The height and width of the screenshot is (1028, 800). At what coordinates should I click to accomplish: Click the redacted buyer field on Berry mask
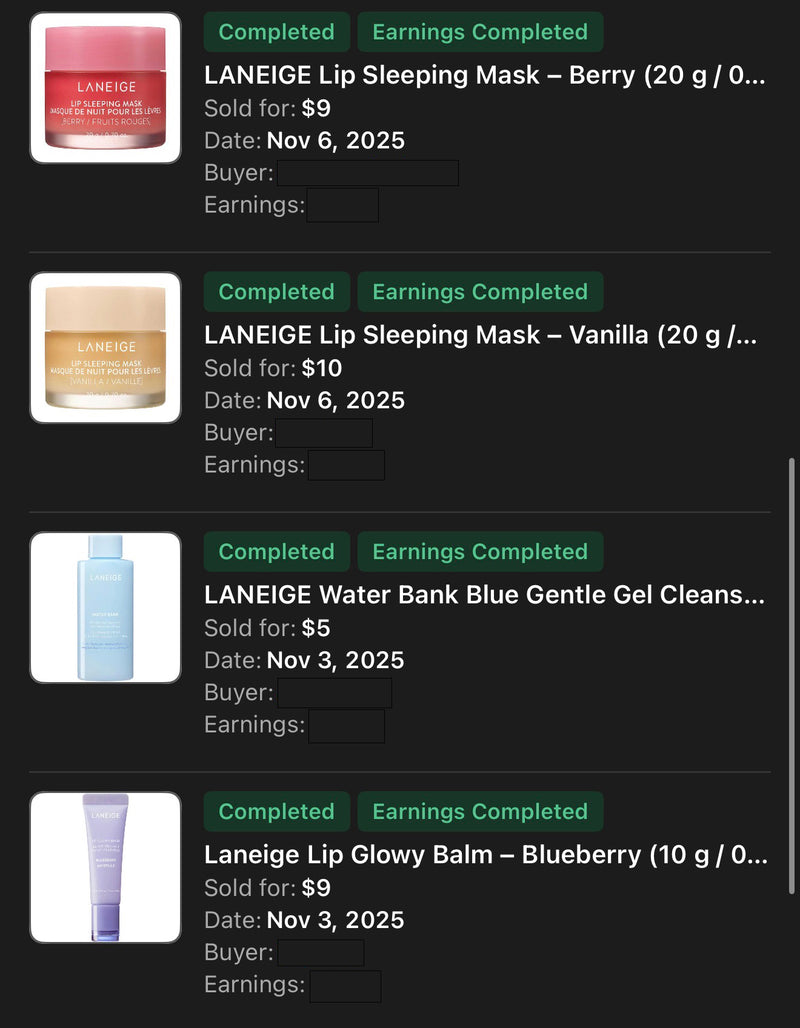click(x=367, y=173)
